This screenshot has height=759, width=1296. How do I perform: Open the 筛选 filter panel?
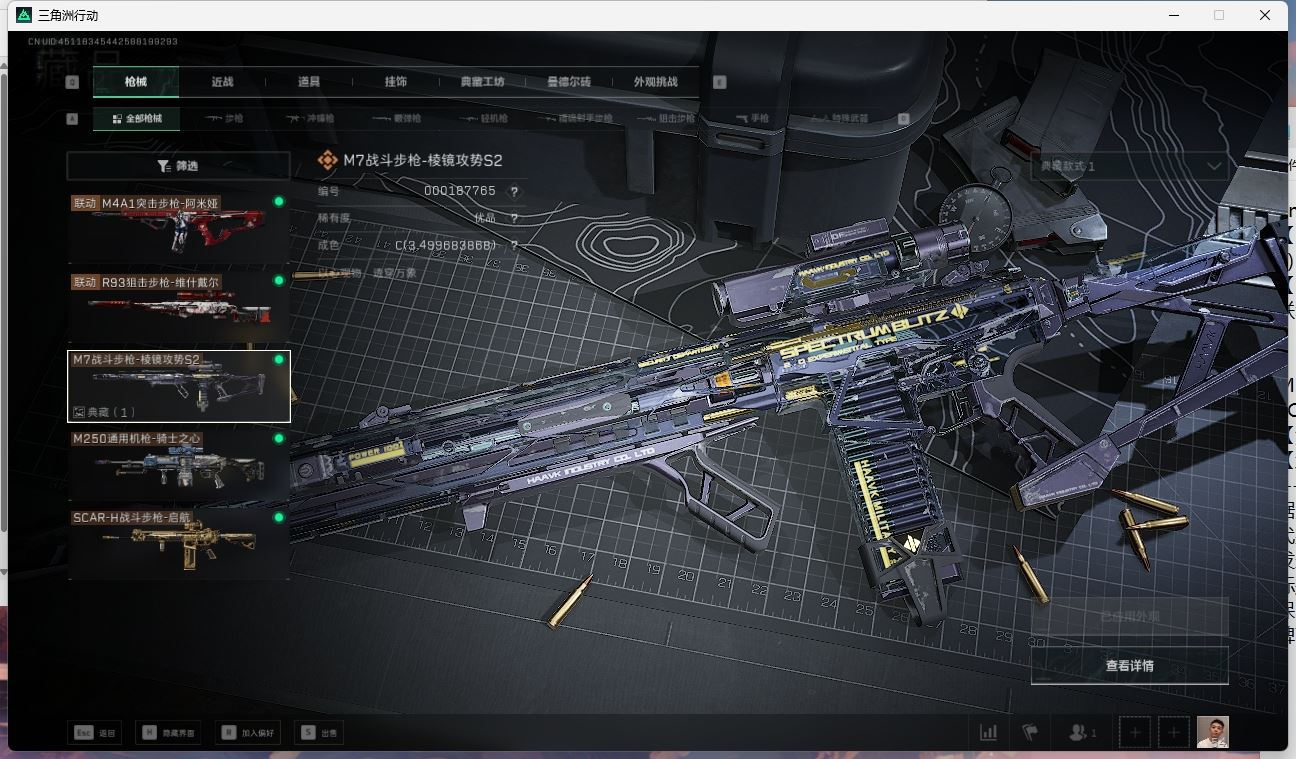[178, 166]
